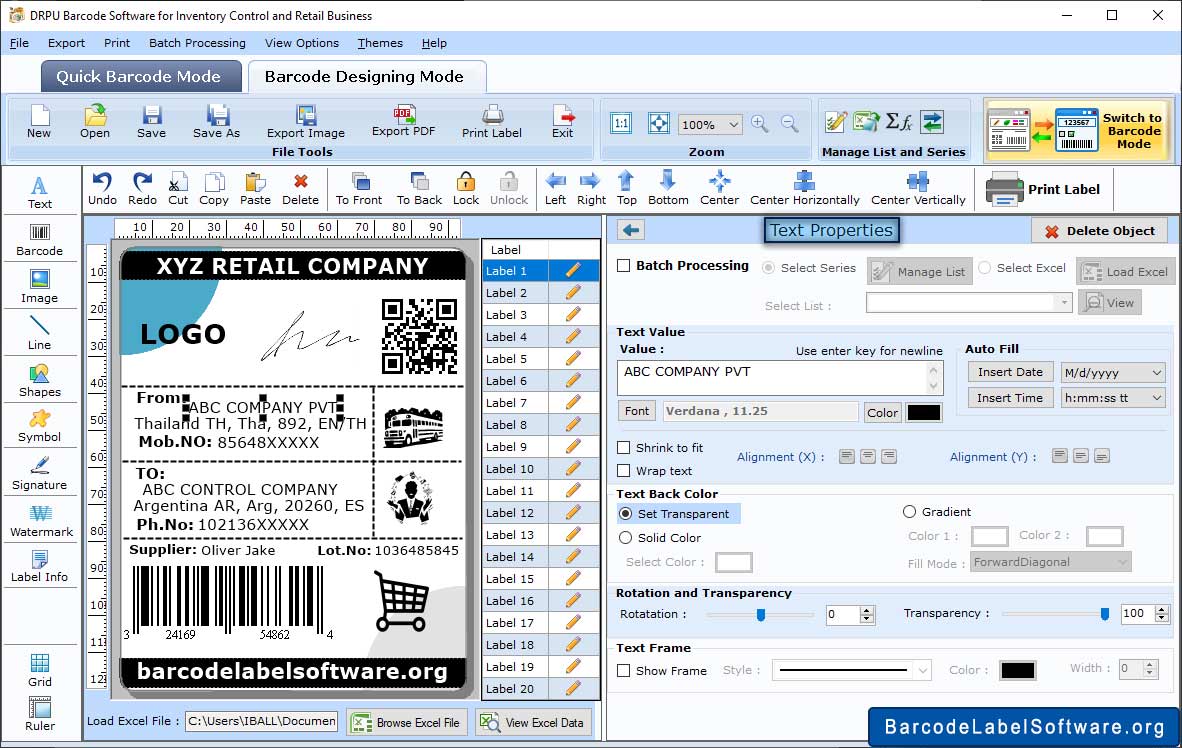Open the Watermark tool

pos(41,520)
